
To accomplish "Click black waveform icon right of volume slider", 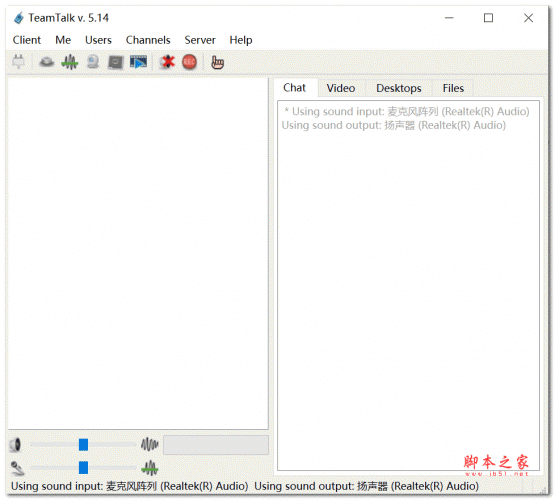I will [150, 444].
